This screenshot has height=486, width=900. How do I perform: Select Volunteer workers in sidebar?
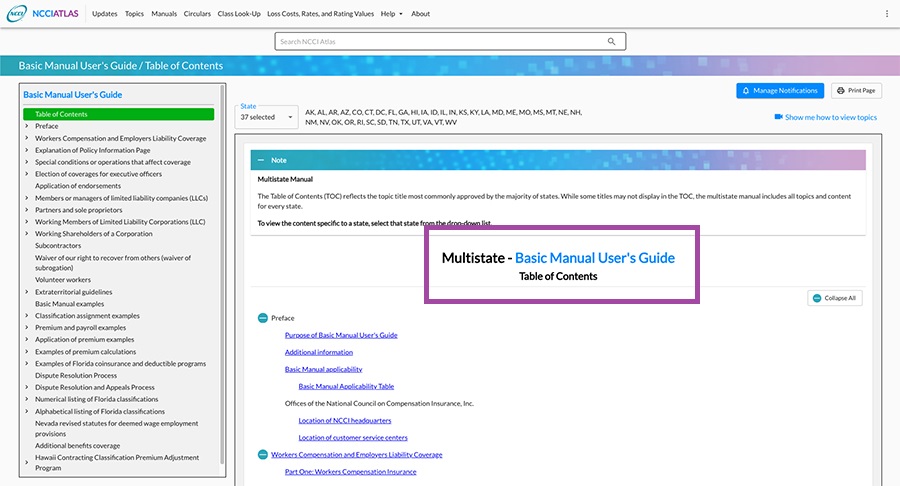coord(63,280)
